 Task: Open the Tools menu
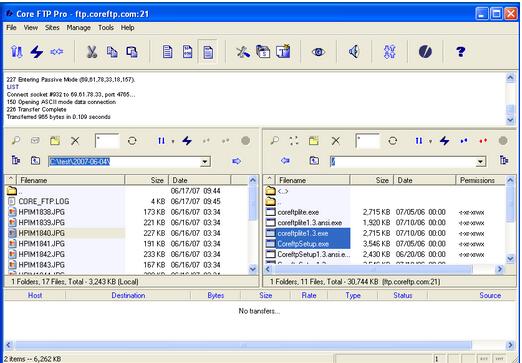(106, 28)
